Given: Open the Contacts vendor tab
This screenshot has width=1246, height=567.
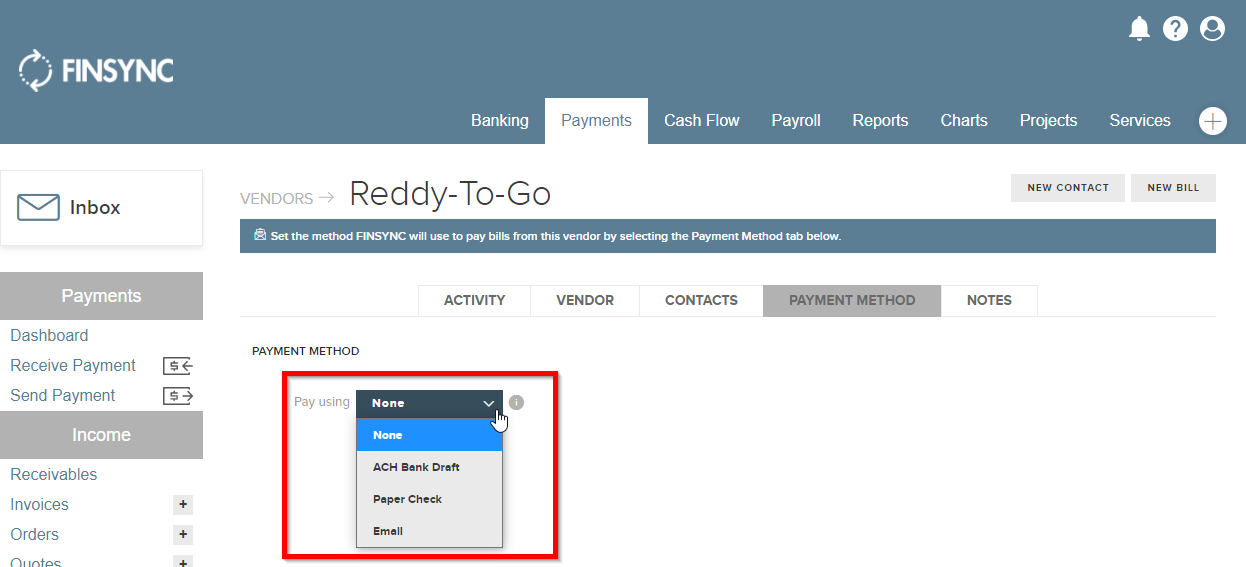Looking at the screenshot, I should click(x=701, y=300).
